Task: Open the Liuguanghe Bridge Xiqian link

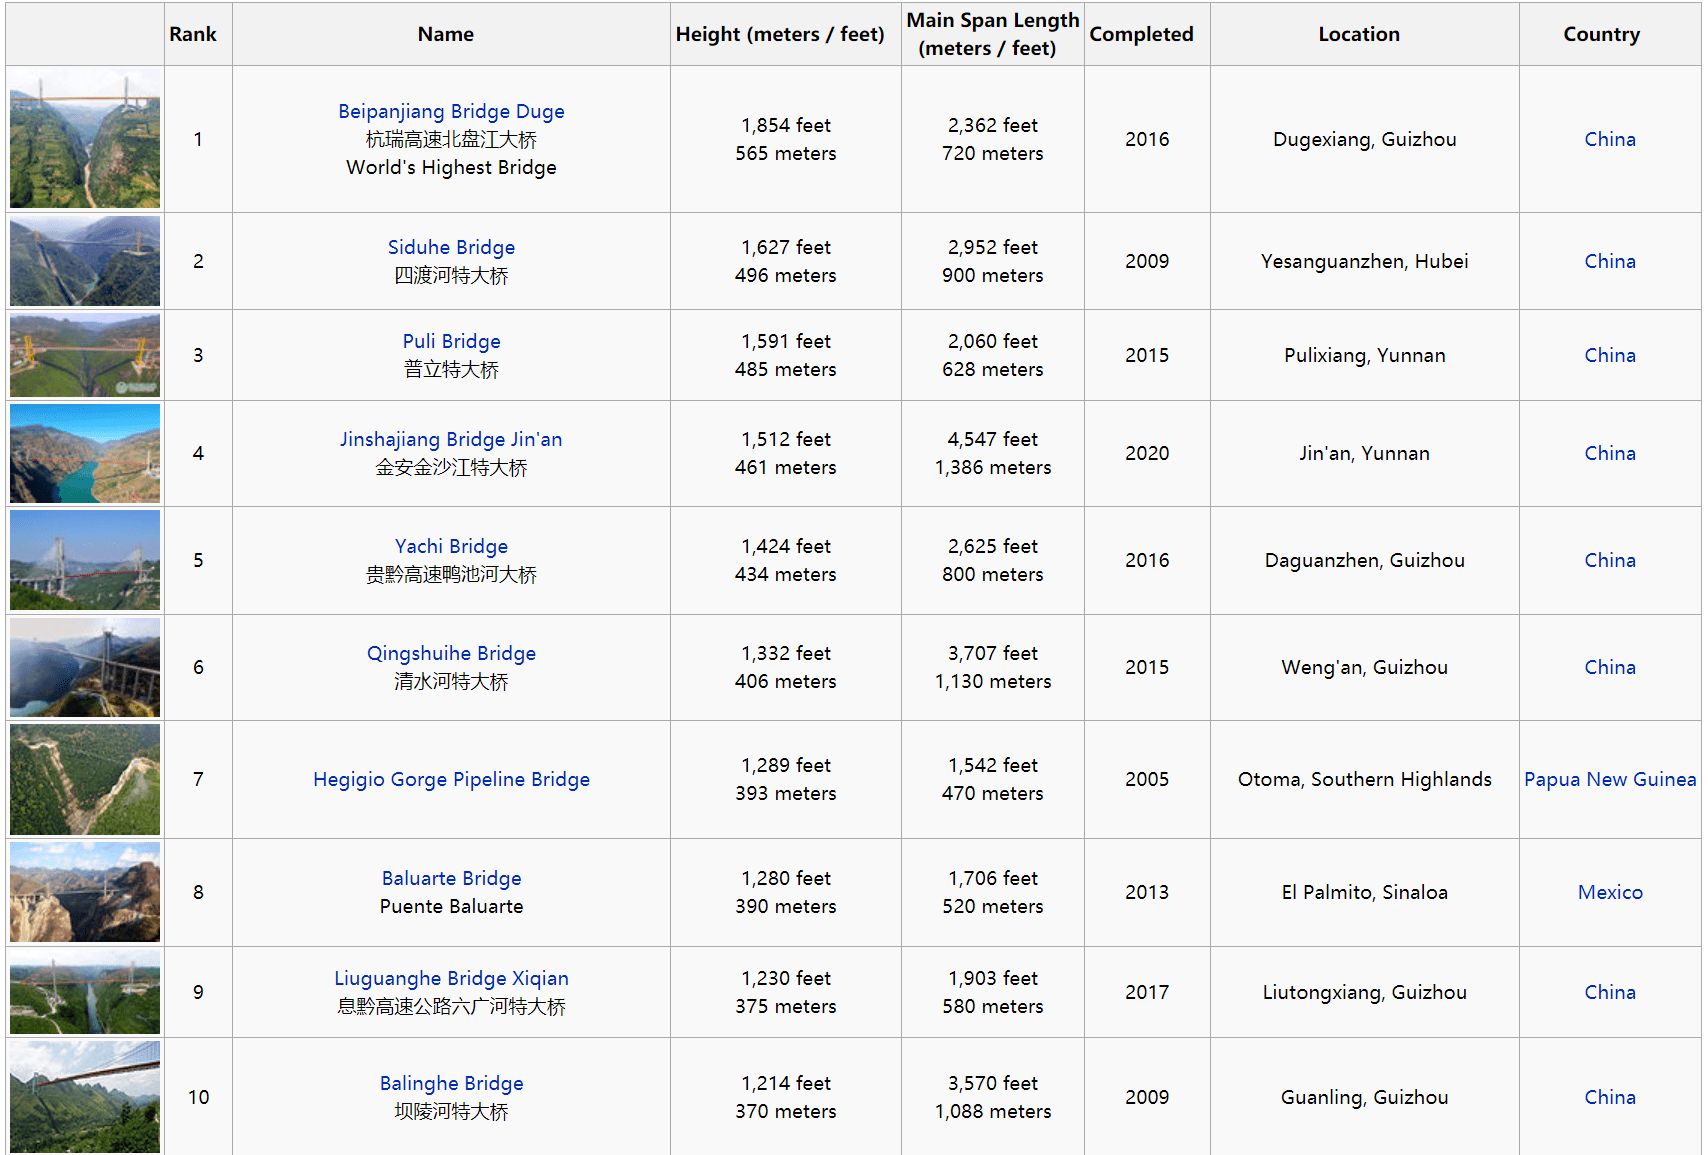Action: point(451,978)
